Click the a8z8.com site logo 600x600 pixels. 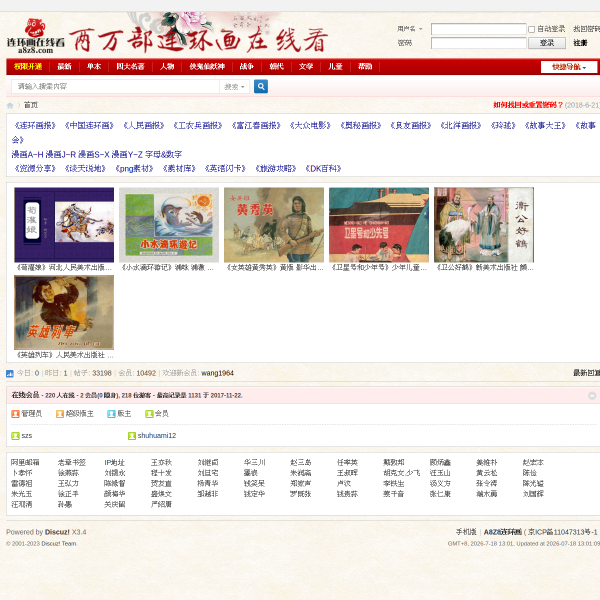click(36, 37)
